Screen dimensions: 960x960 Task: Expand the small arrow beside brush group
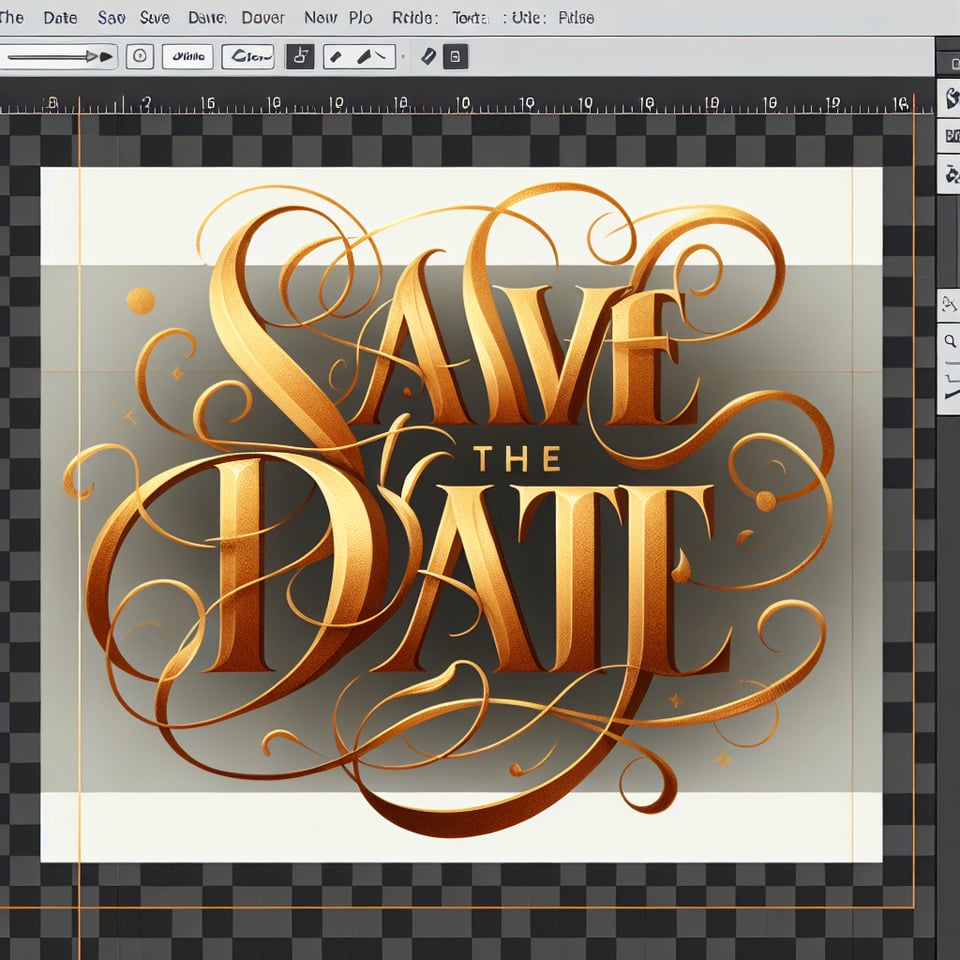[x=402, y=57]
